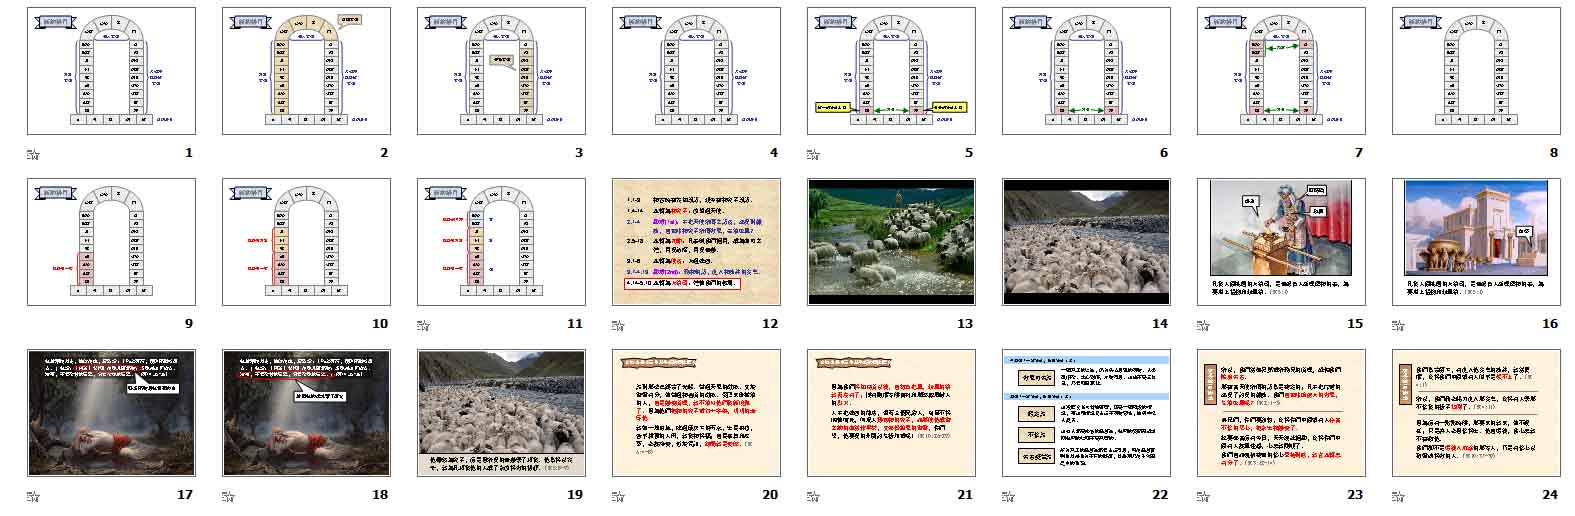This screenshot has width=1575, height=516.
Task: Click the animation star icon under slide 24
Action: [1398, 494]
